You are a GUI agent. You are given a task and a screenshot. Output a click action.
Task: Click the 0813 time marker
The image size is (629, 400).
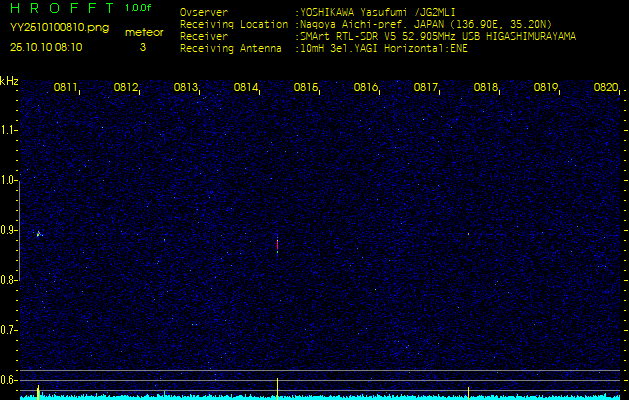(186, 88)
